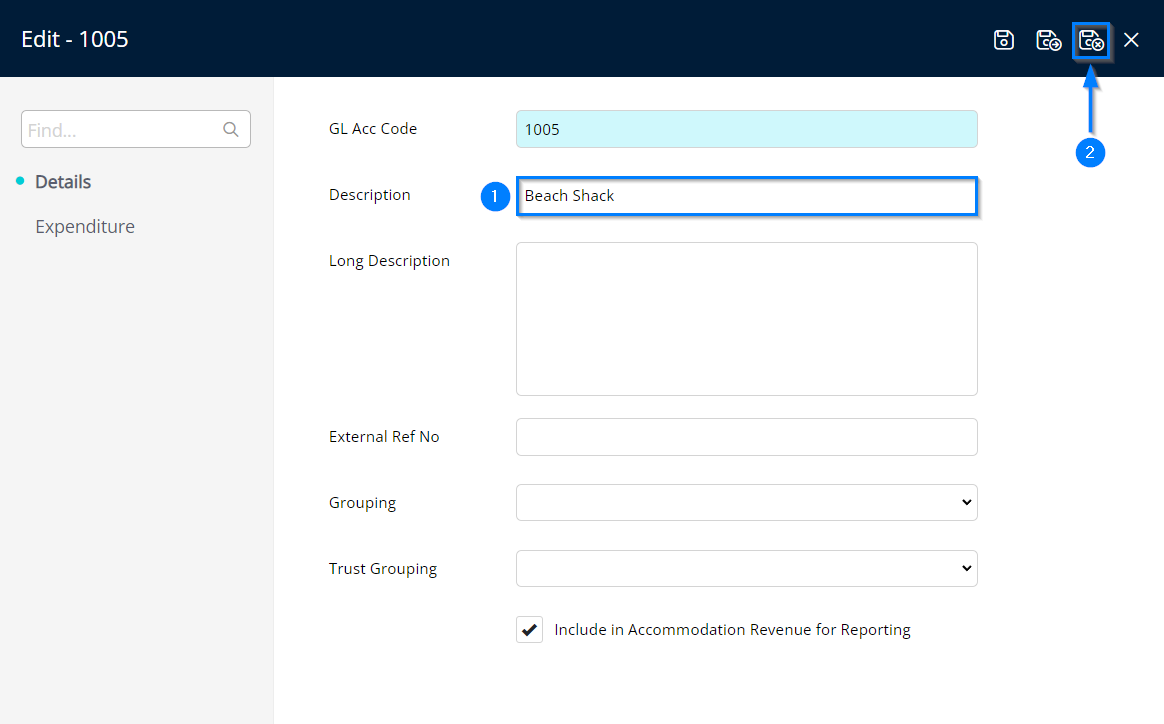
Task: Click the Save icon in header
Action: coord(1004,40)
